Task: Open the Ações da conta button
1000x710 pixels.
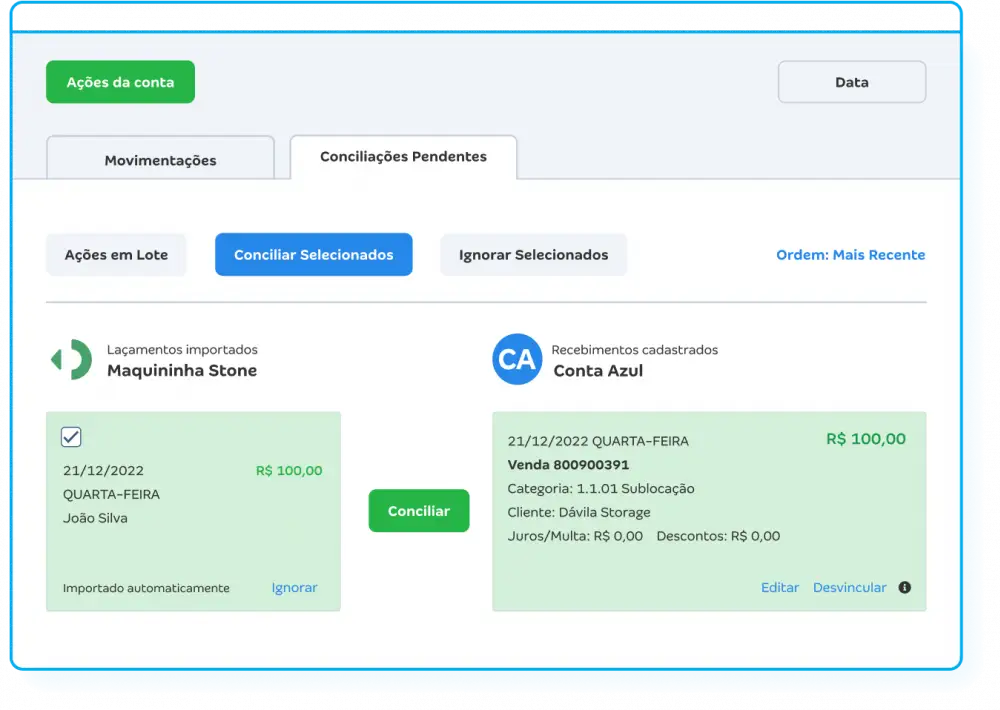Action: click(x=121, y=82)
